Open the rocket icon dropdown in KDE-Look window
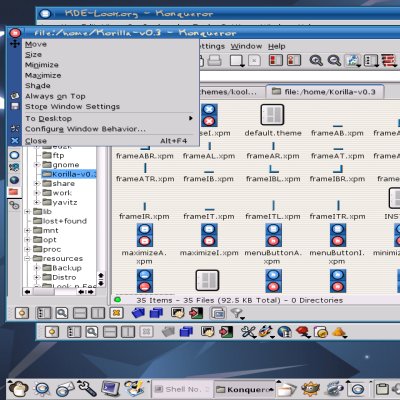The width and height of the screenshot is (400, 400). pyautogui.click(x=266, y=332)
